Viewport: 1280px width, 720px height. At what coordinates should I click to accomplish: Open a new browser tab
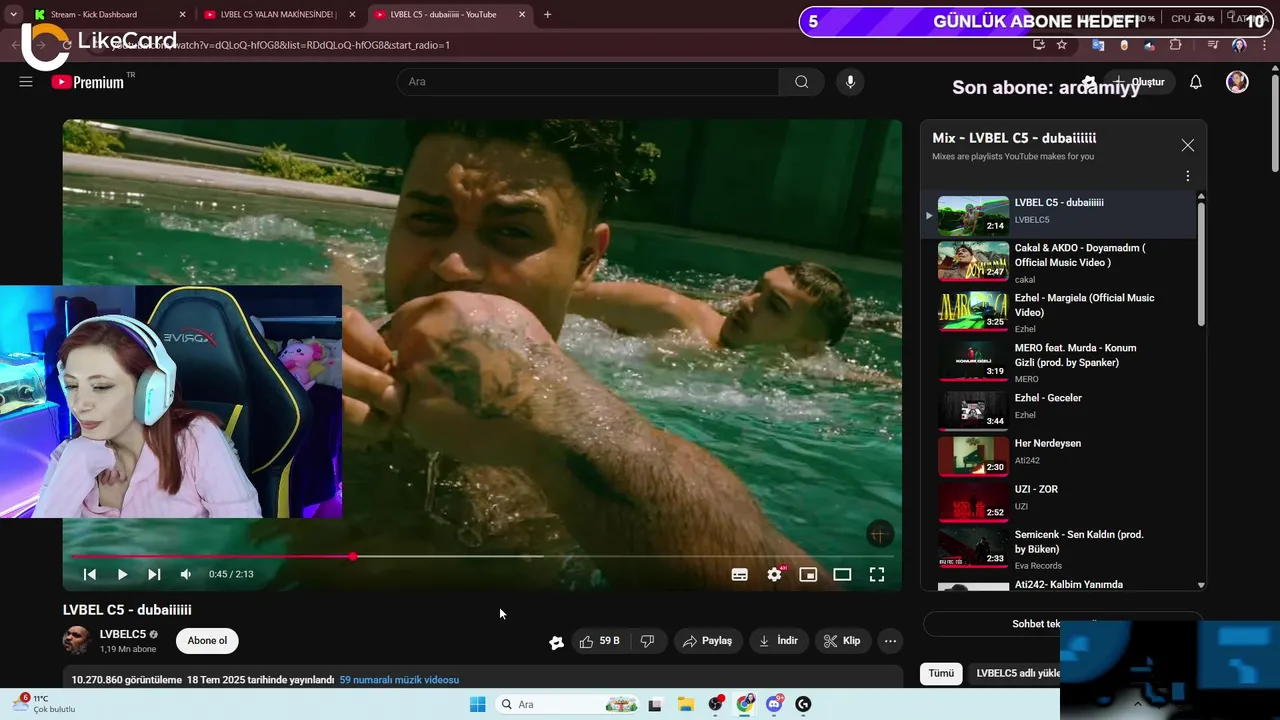[x=547, y=15]
